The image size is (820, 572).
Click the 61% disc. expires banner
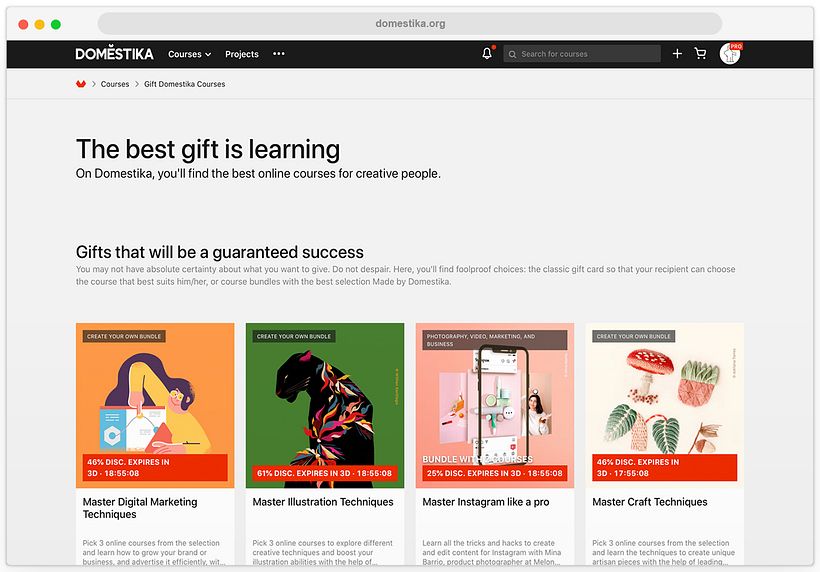coord(325,473)
